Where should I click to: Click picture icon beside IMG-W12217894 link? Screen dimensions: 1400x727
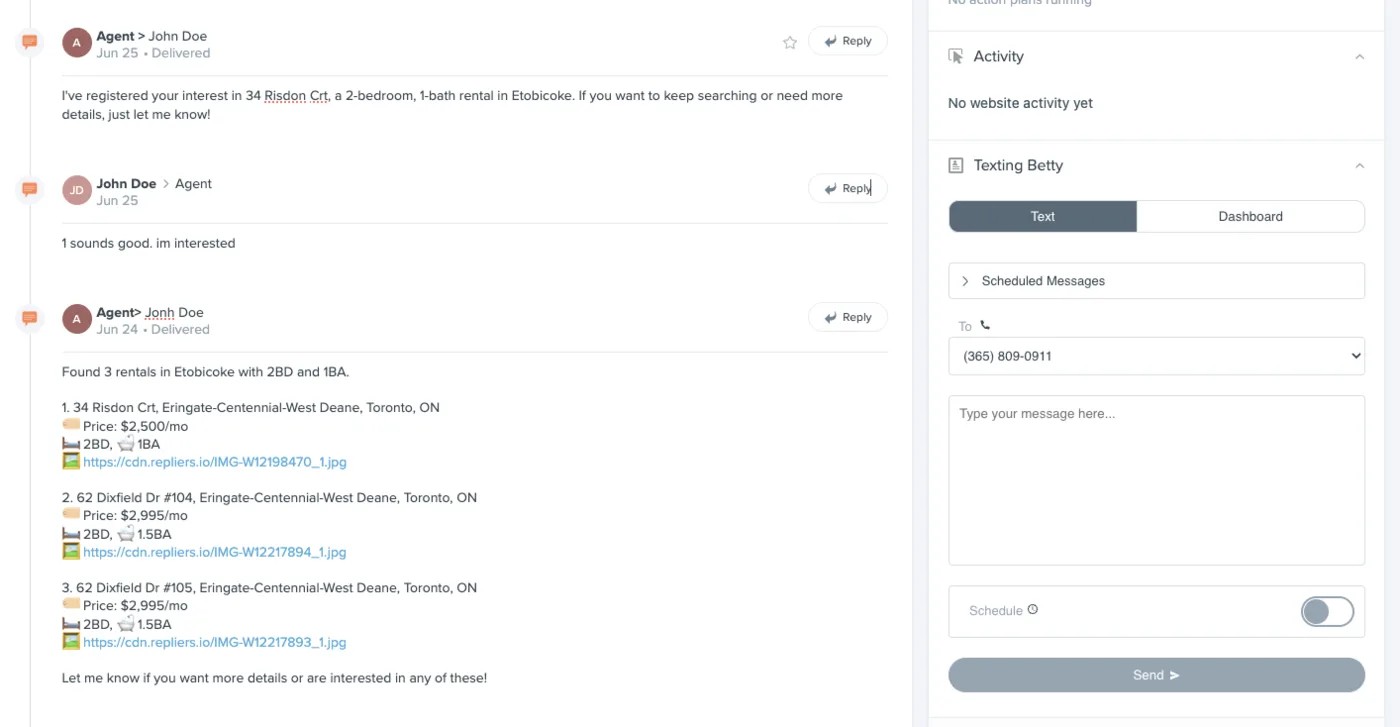pyautogui.click(x=71, y=552)
